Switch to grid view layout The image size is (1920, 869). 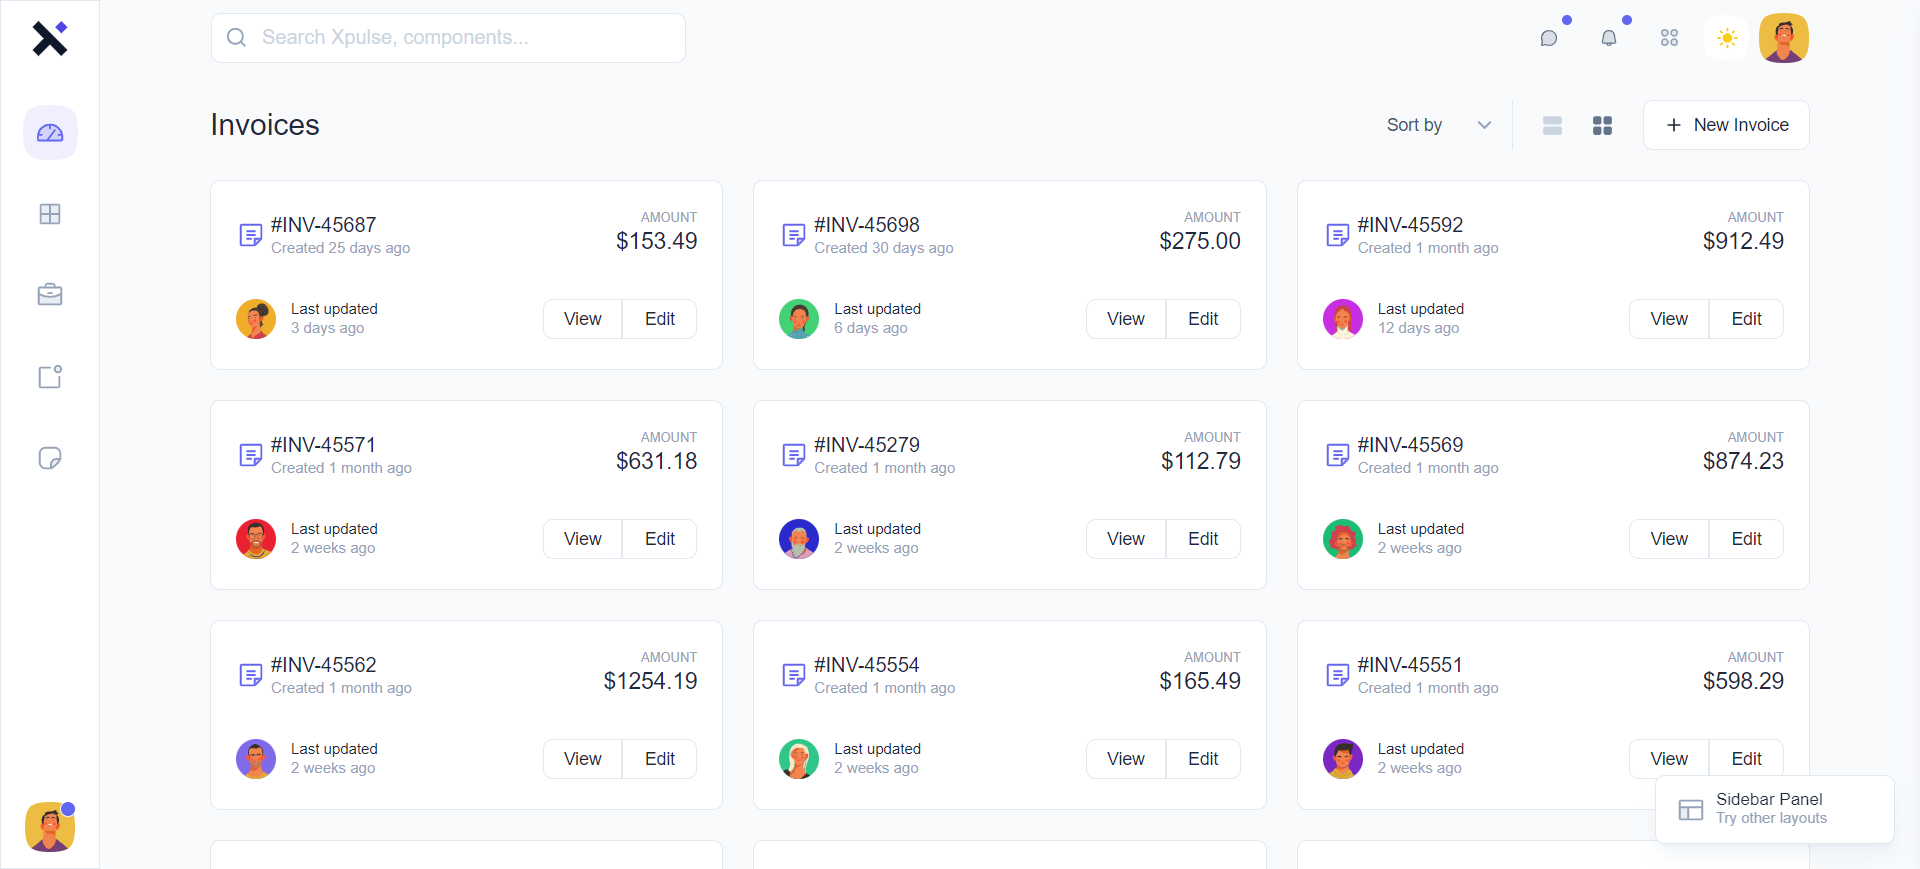(1602, 125)
